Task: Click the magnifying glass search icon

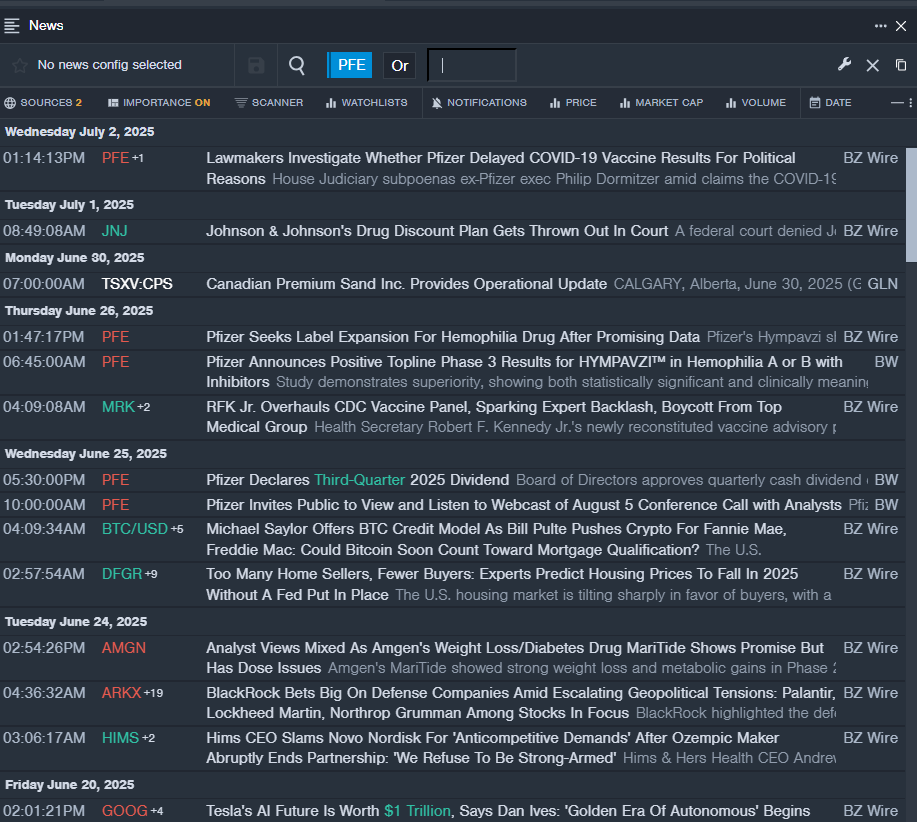Action: point(297,65)
